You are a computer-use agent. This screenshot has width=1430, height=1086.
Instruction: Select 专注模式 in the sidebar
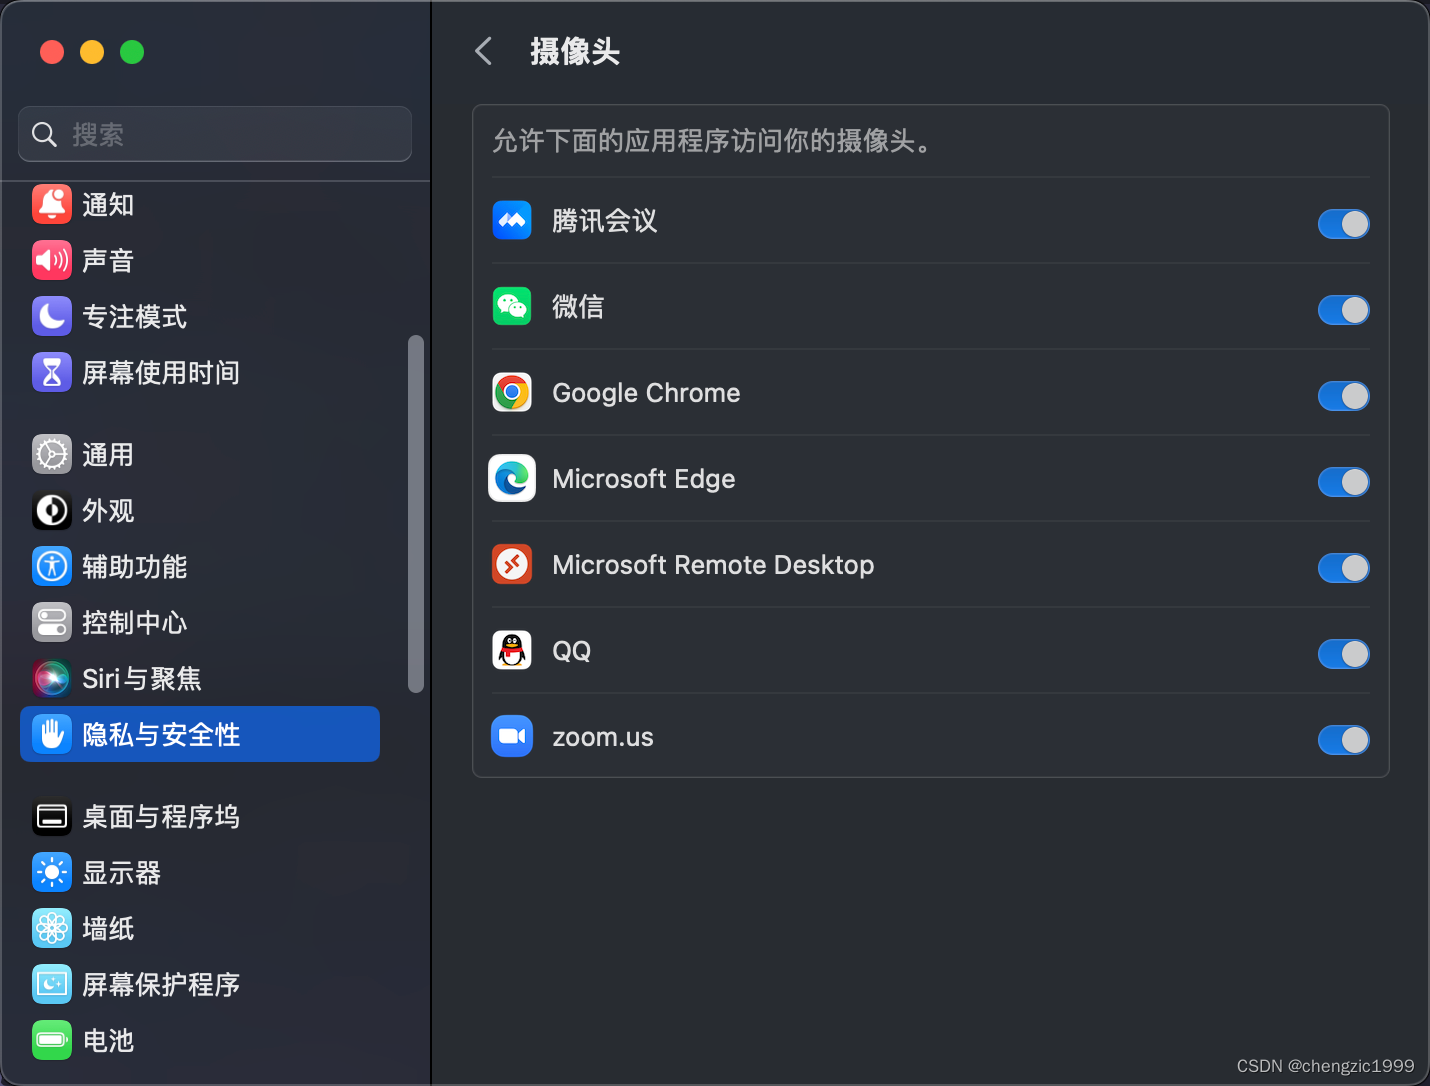[x=134, y=317]
